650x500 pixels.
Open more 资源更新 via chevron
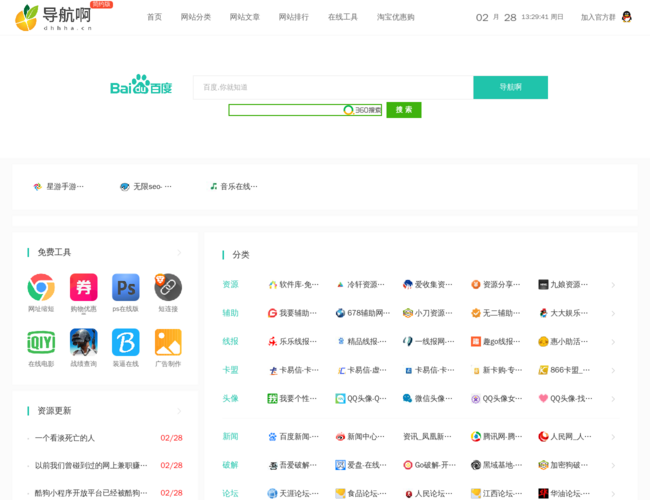pyautogui.click(x=179, y=411)
